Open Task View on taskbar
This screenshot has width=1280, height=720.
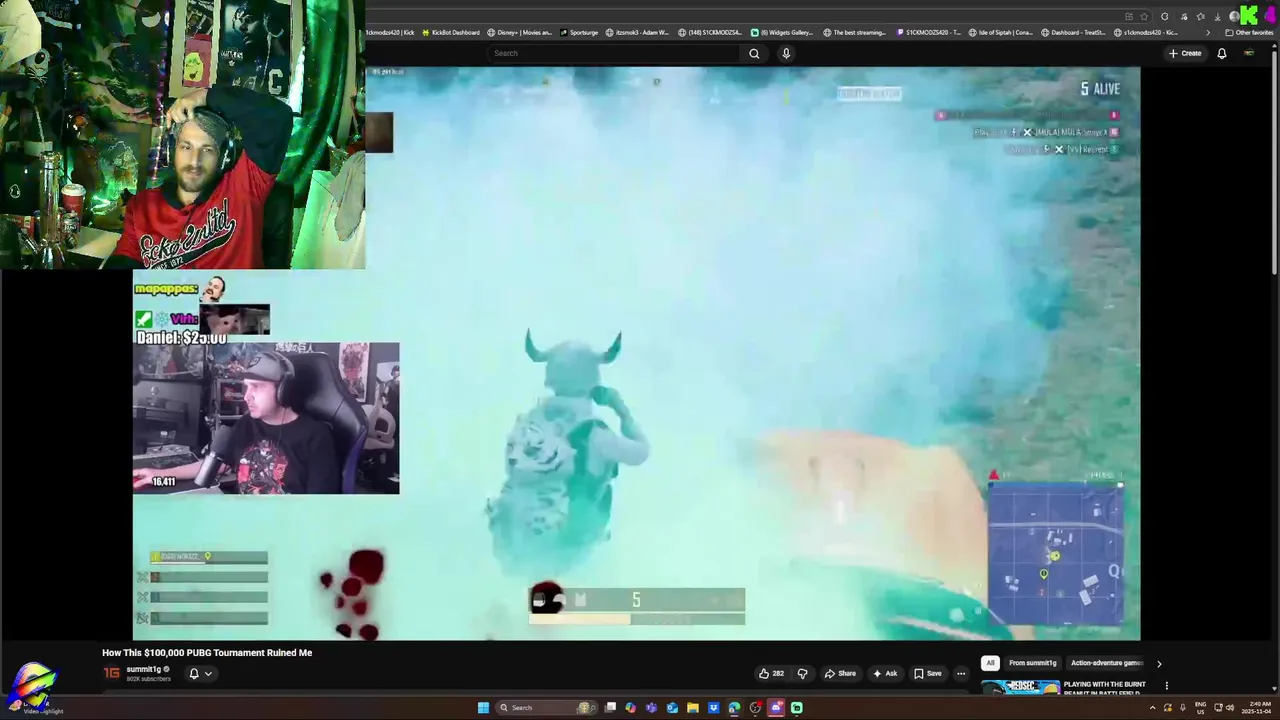tap(610, 708)
